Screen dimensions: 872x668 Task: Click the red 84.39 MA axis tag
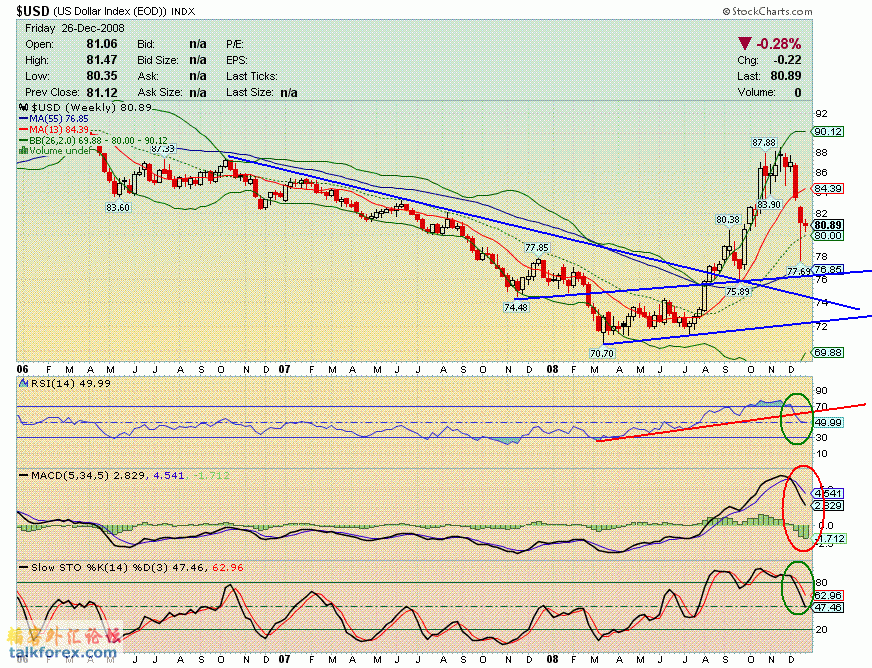tap(828, 189)
